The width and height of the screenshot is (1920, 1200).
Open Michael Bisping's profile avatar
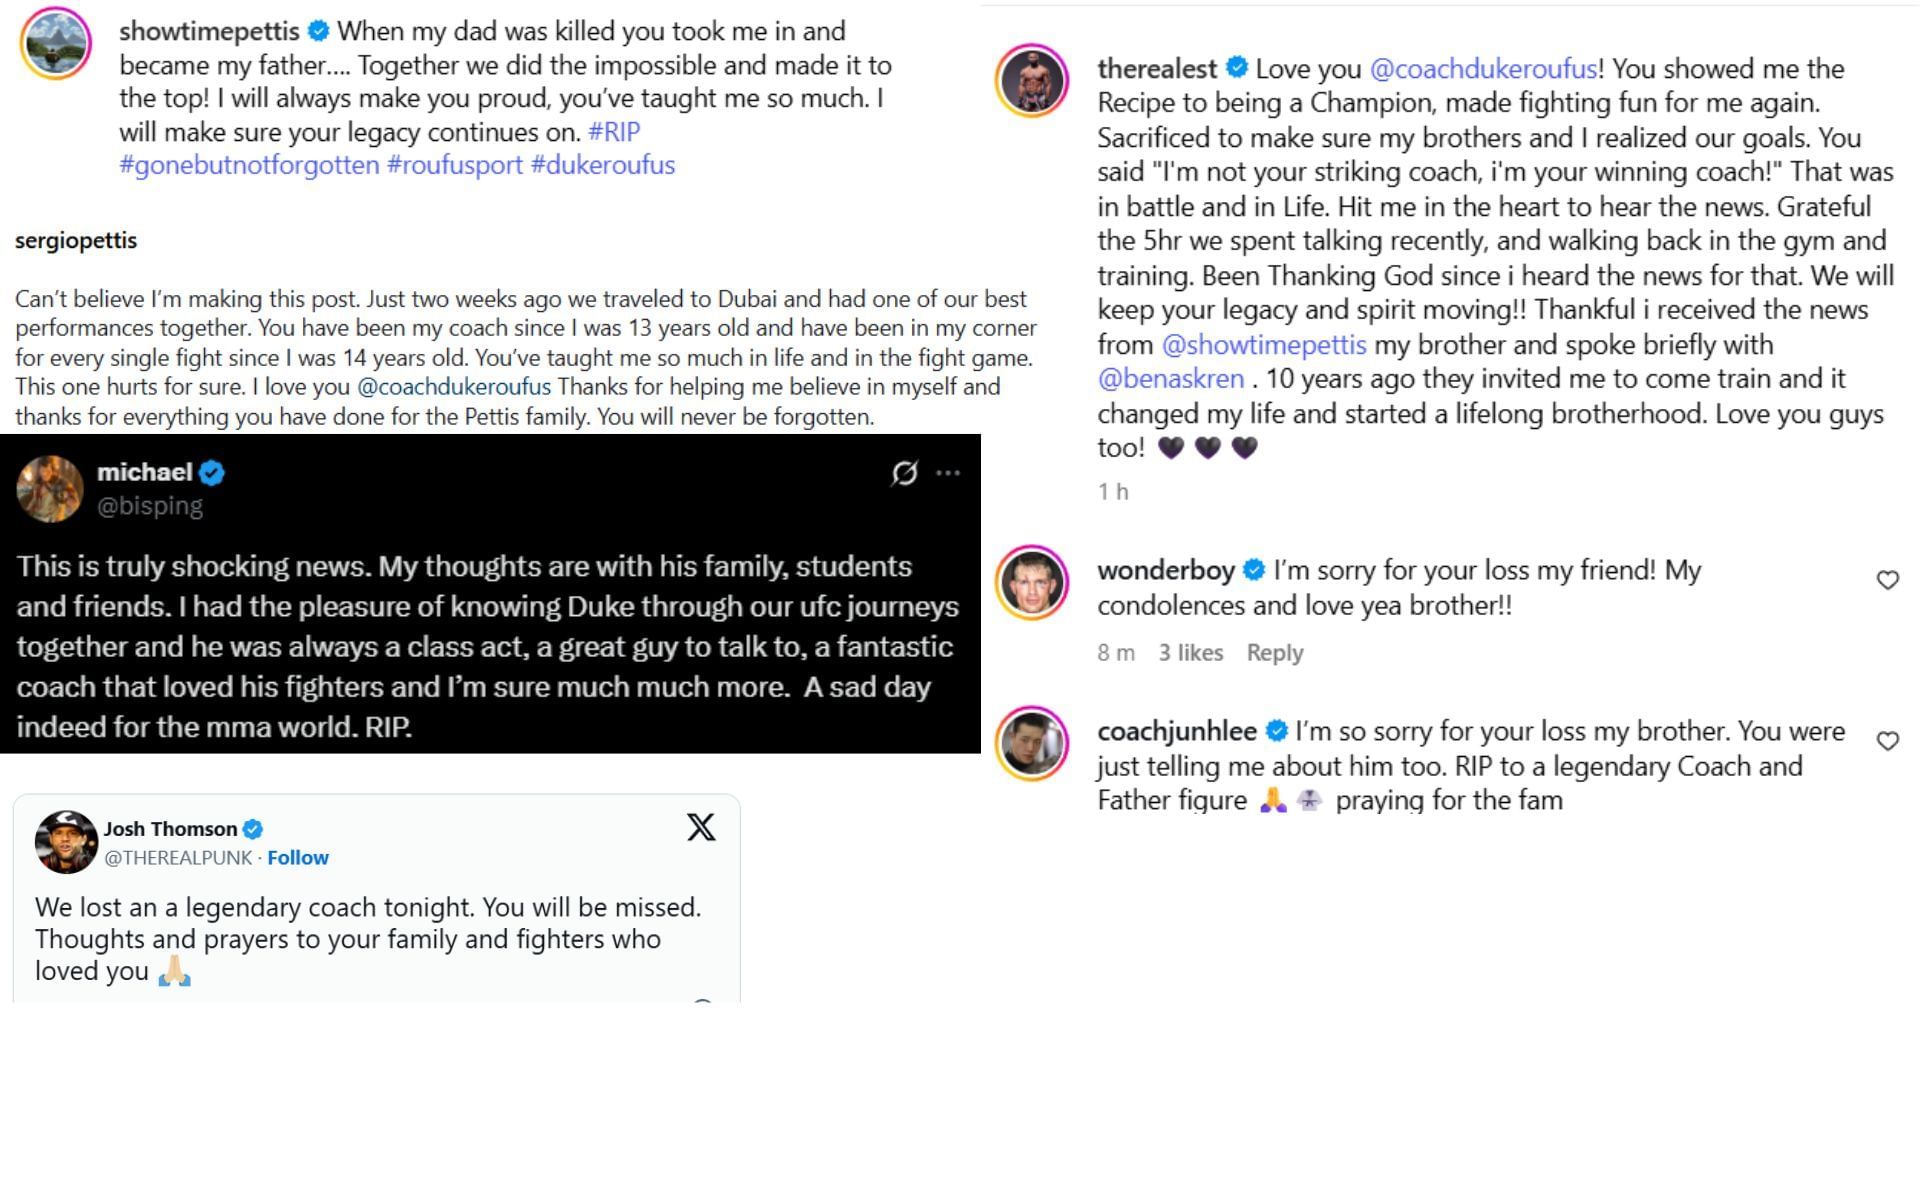click(x=50, y=489)
